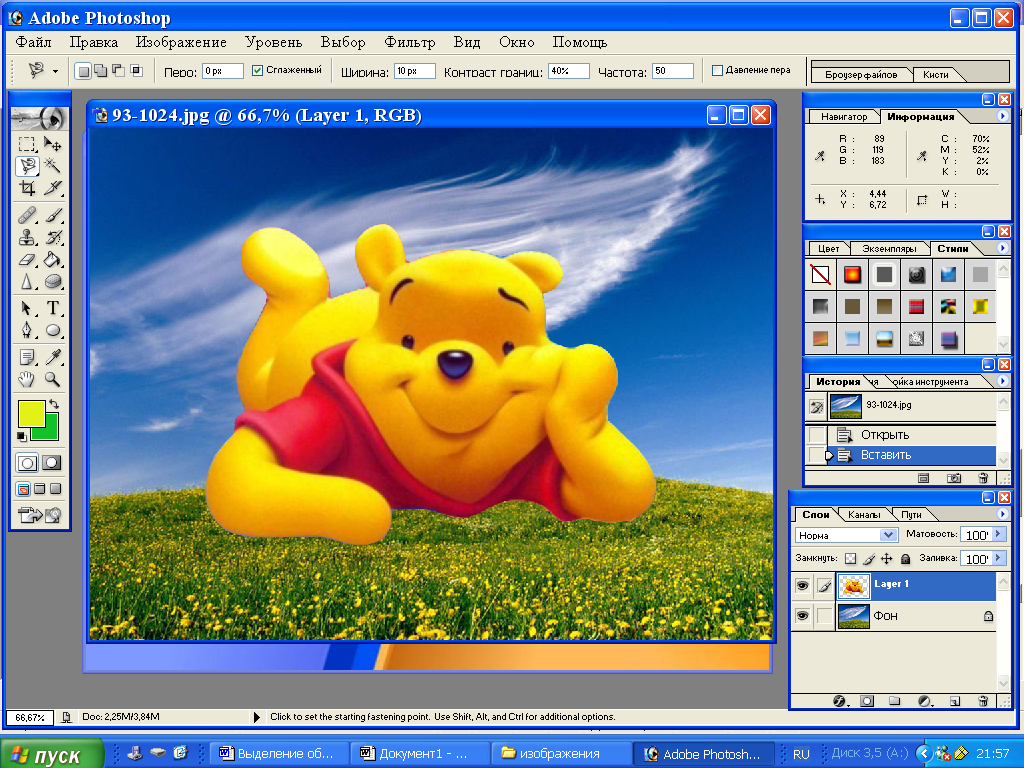1024x768 pixels.
Task: Swap foreground and background colors
Action: [x=54, y=405]
